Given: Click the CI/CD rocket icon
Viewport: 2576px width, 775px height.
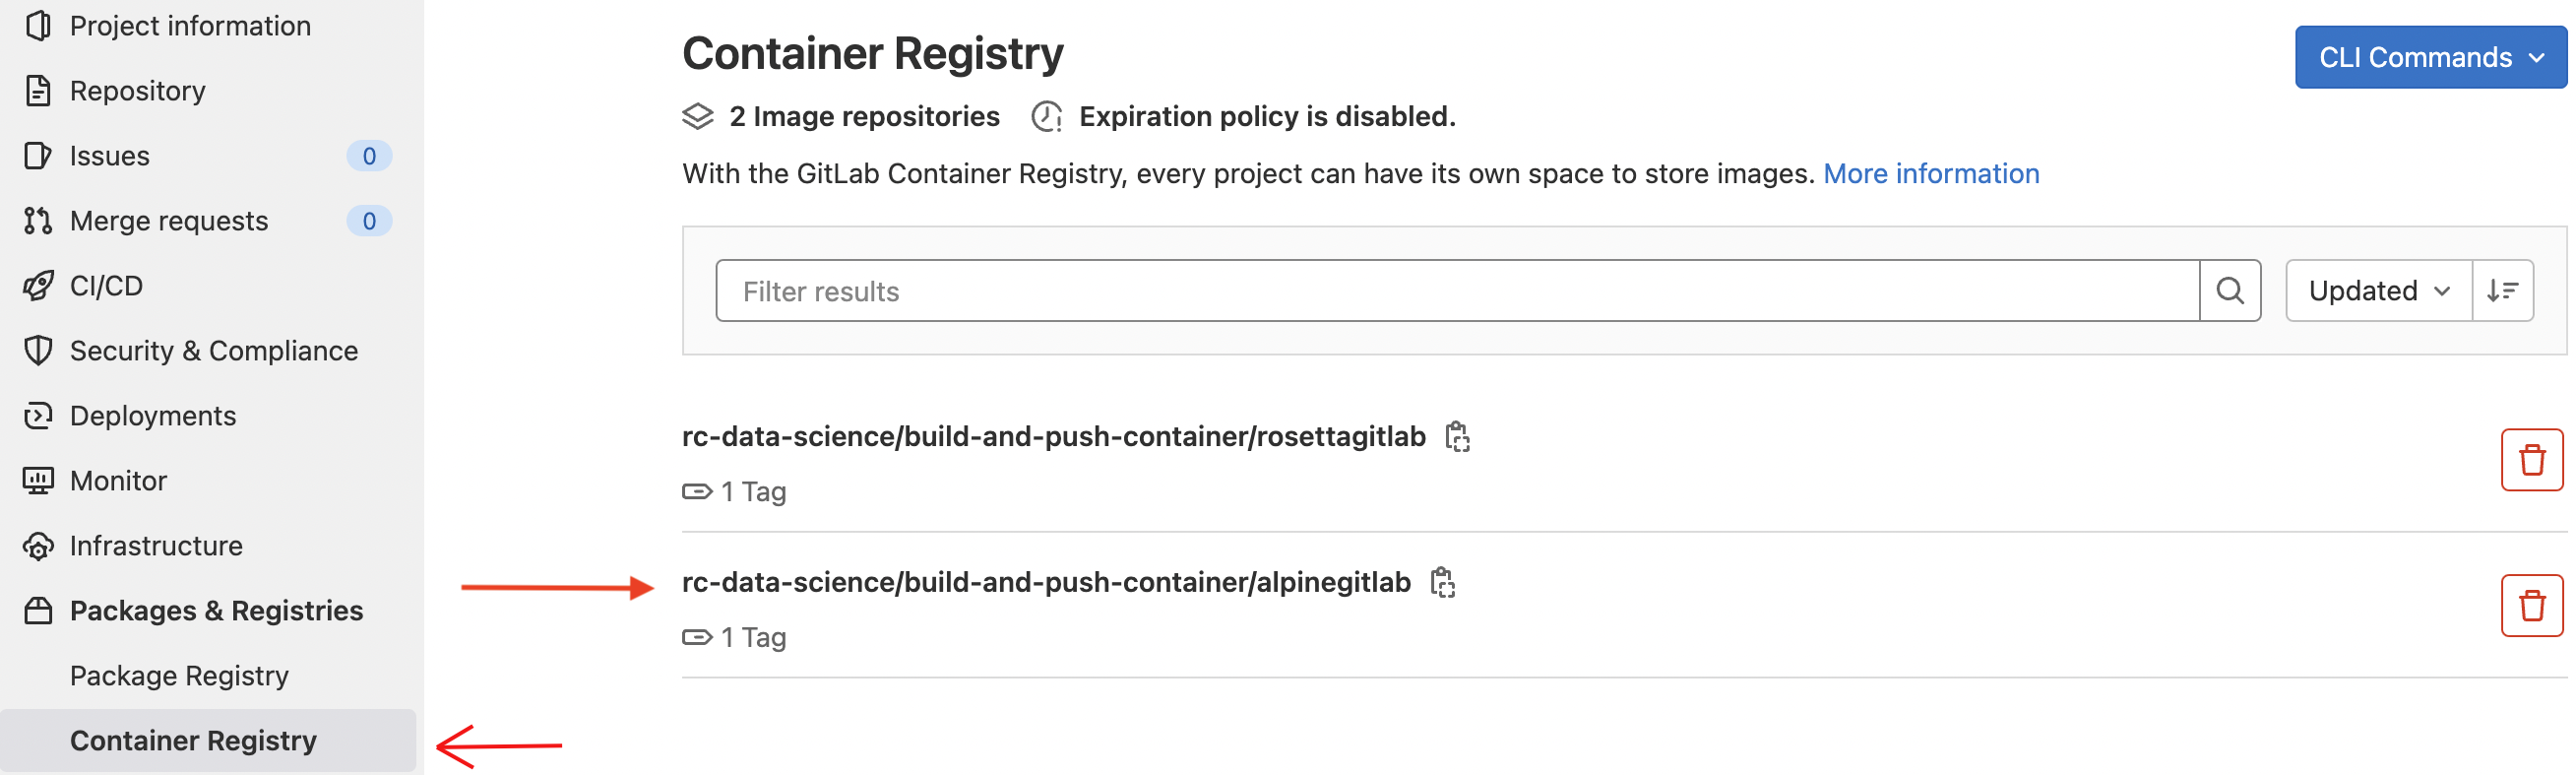Looking at the screenshot, I should [x=38, y=286].
